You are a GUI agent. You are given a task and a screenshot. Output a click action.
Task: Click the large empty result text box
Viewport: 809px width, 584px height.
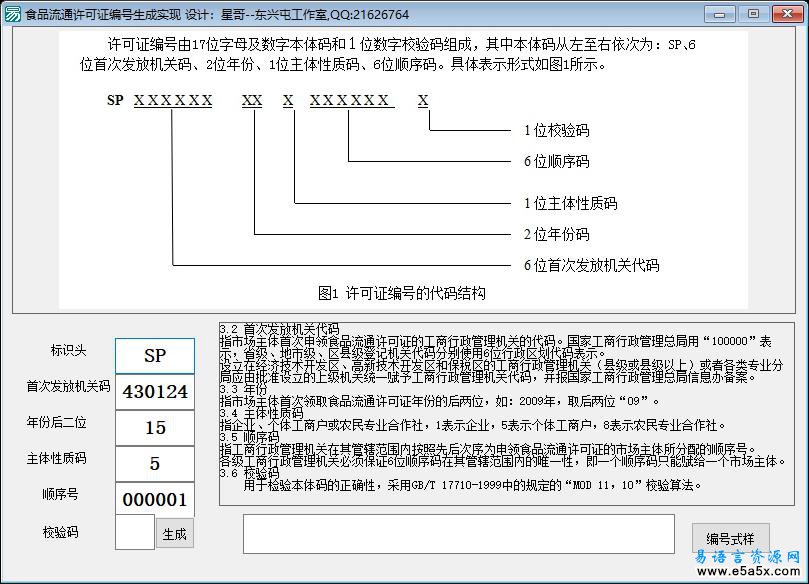click(459, 533)
